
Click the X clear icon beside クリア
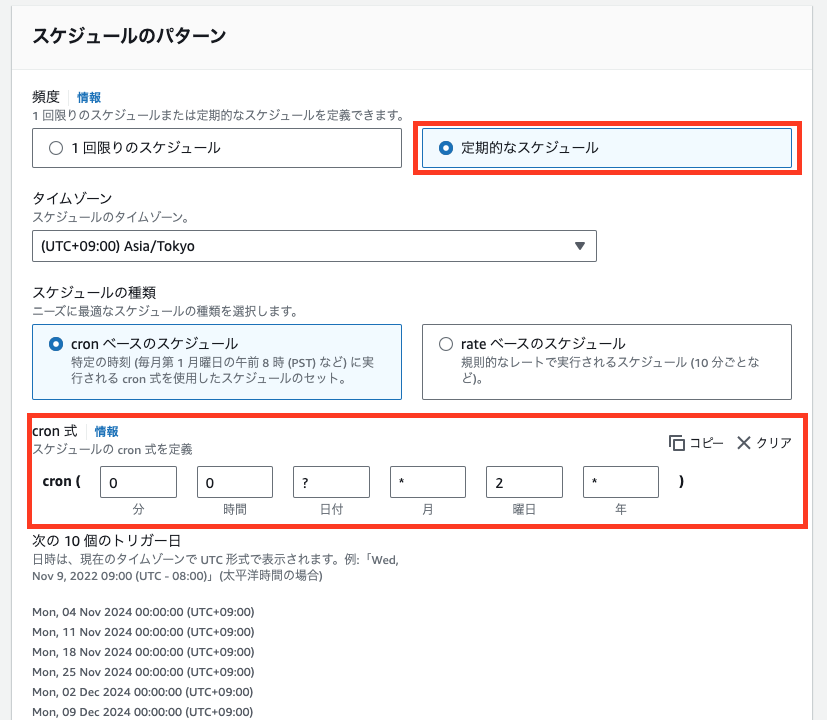coord(744,443)
